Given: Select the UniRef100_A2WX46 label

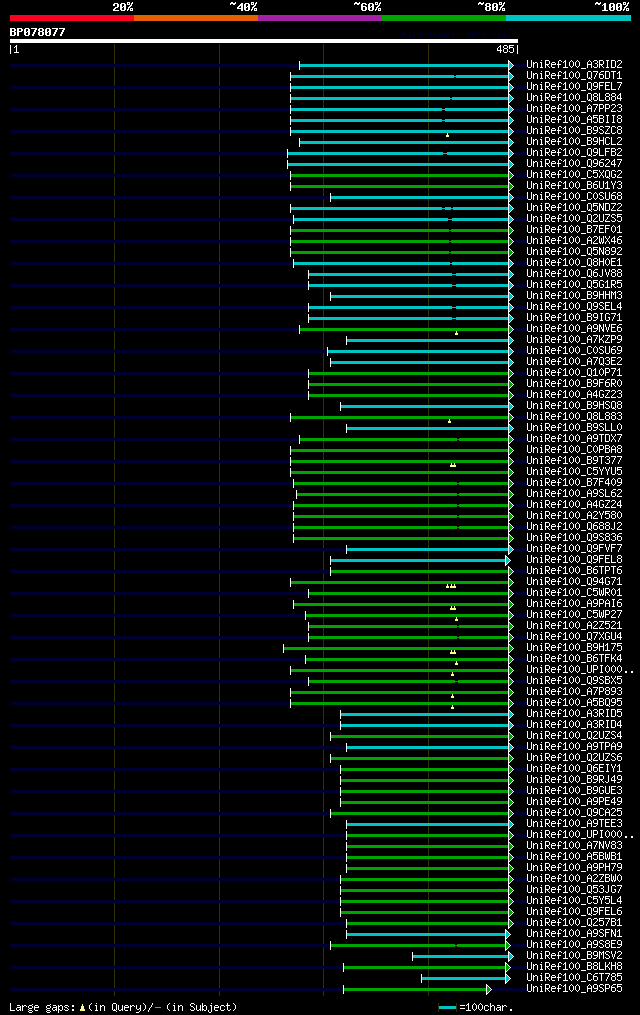Looking at the screenshot, I should click(575, 241).
